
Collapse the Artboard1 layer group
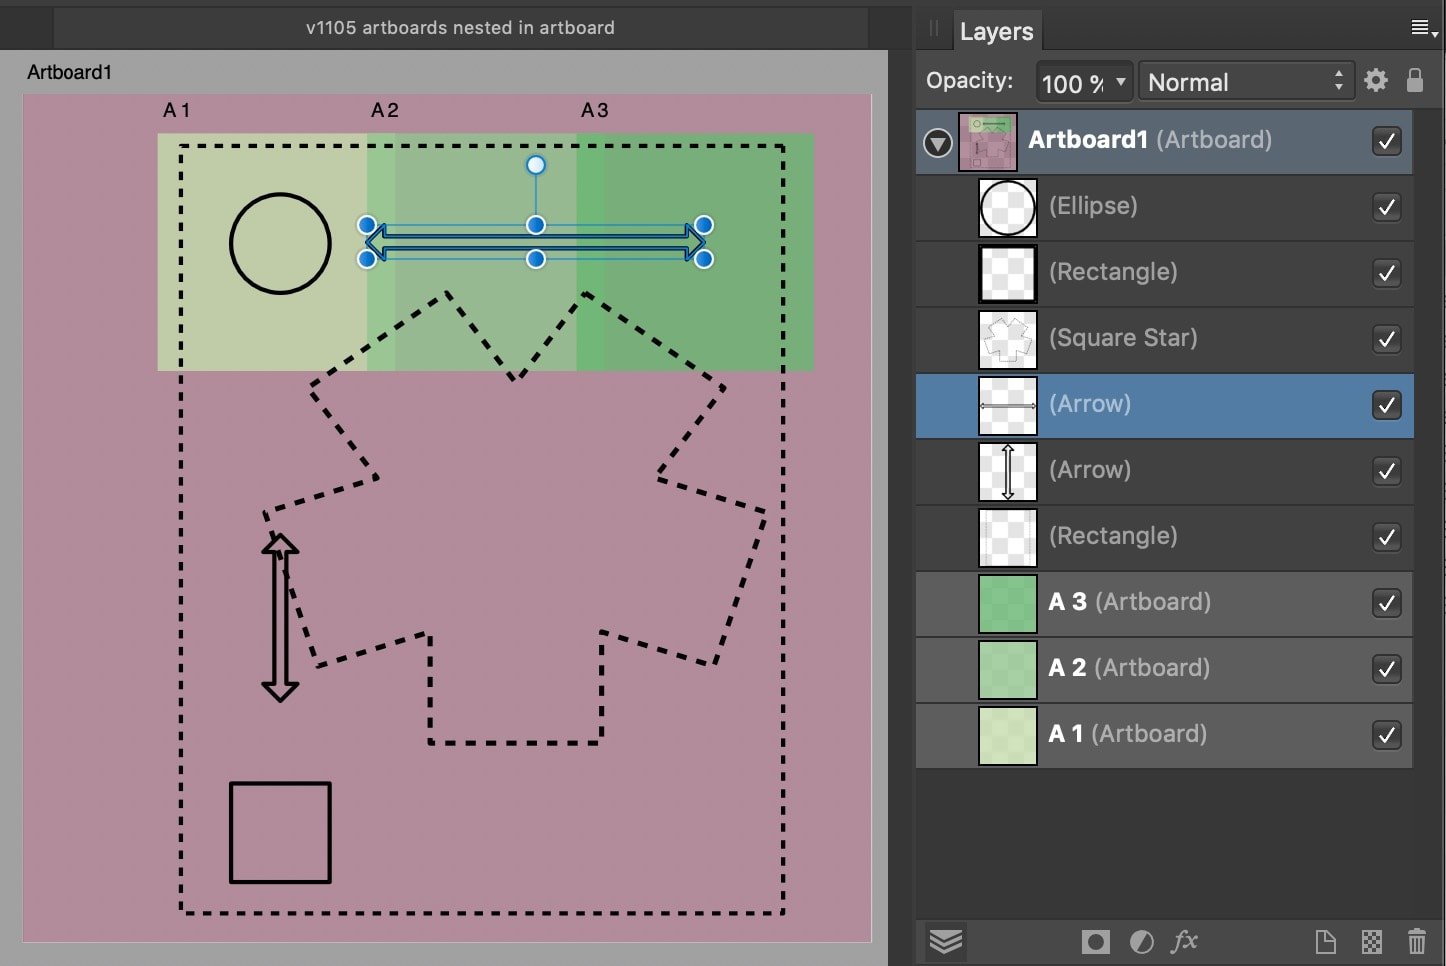[x=937, y=143]
